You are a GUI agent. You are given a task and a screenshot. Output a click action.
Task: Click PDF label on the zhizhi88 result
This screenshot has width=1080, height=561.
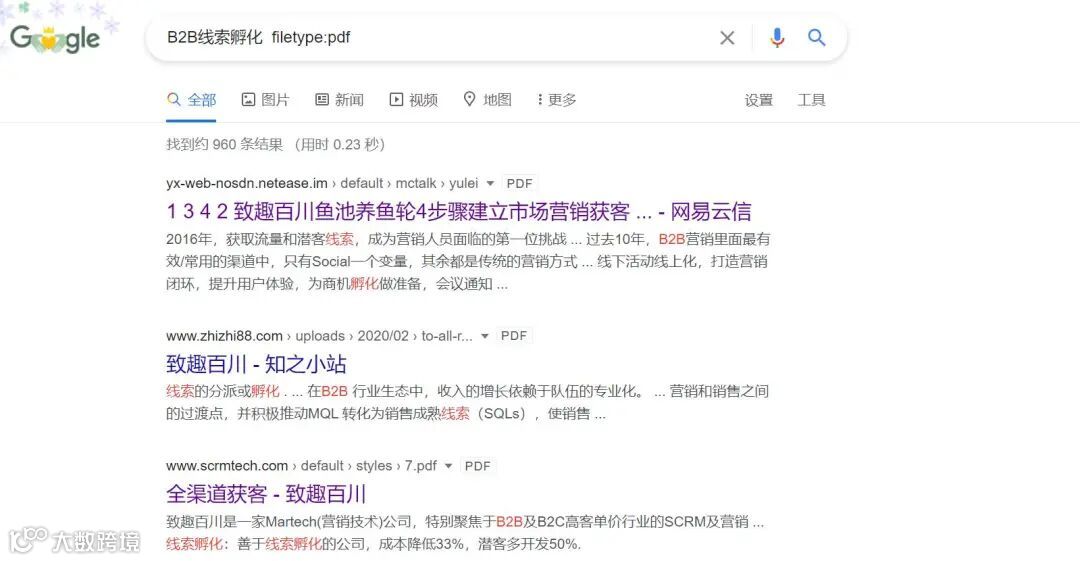point(514,336)
